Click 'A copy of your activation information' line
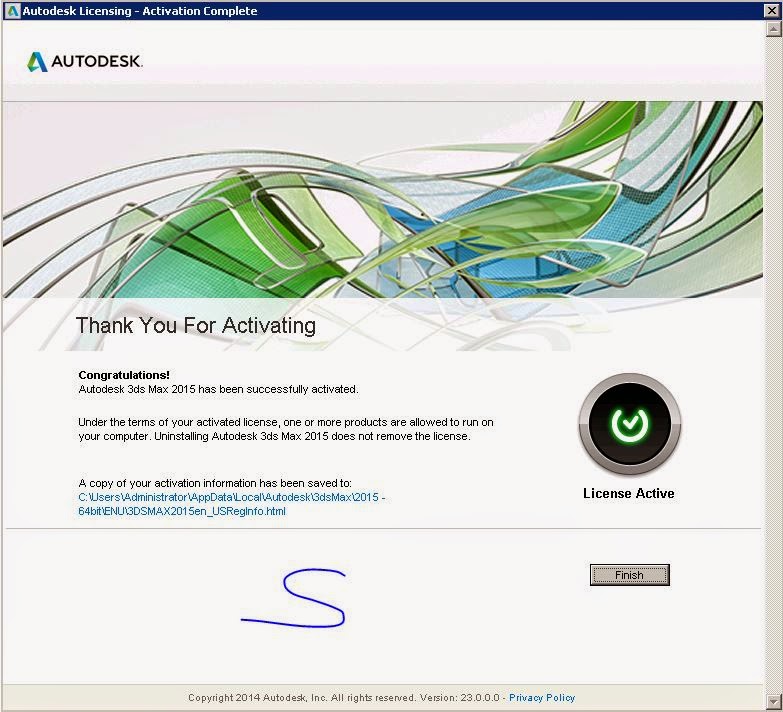 tap(215, 483)
